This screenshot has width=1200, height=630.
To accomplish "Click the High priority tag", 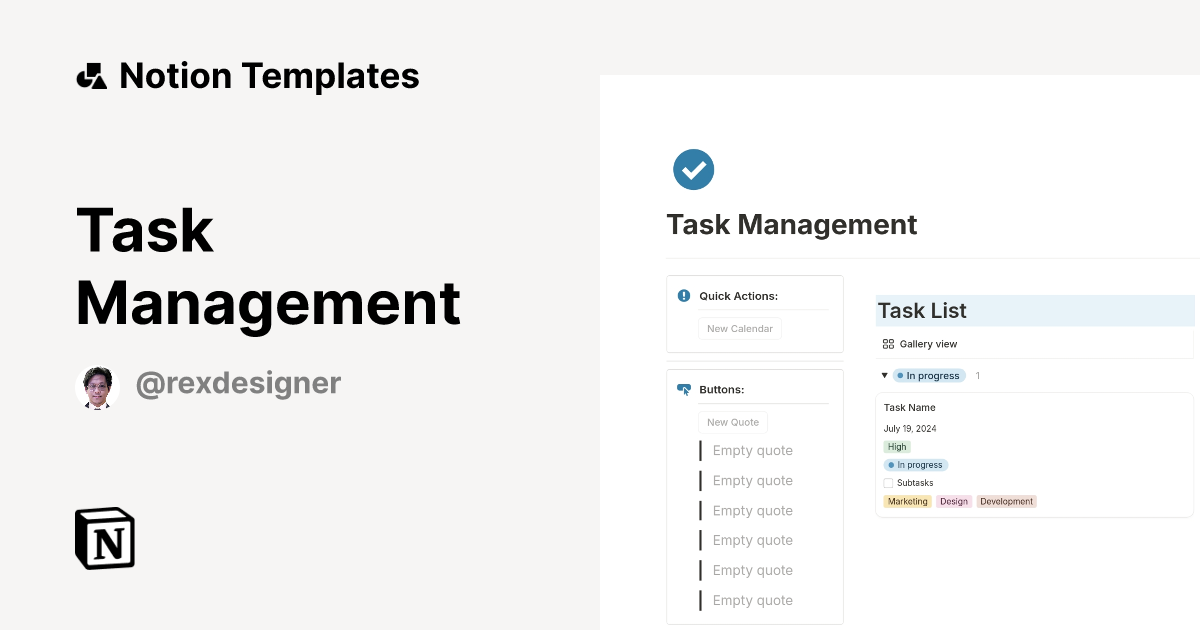I will point(896,446).
